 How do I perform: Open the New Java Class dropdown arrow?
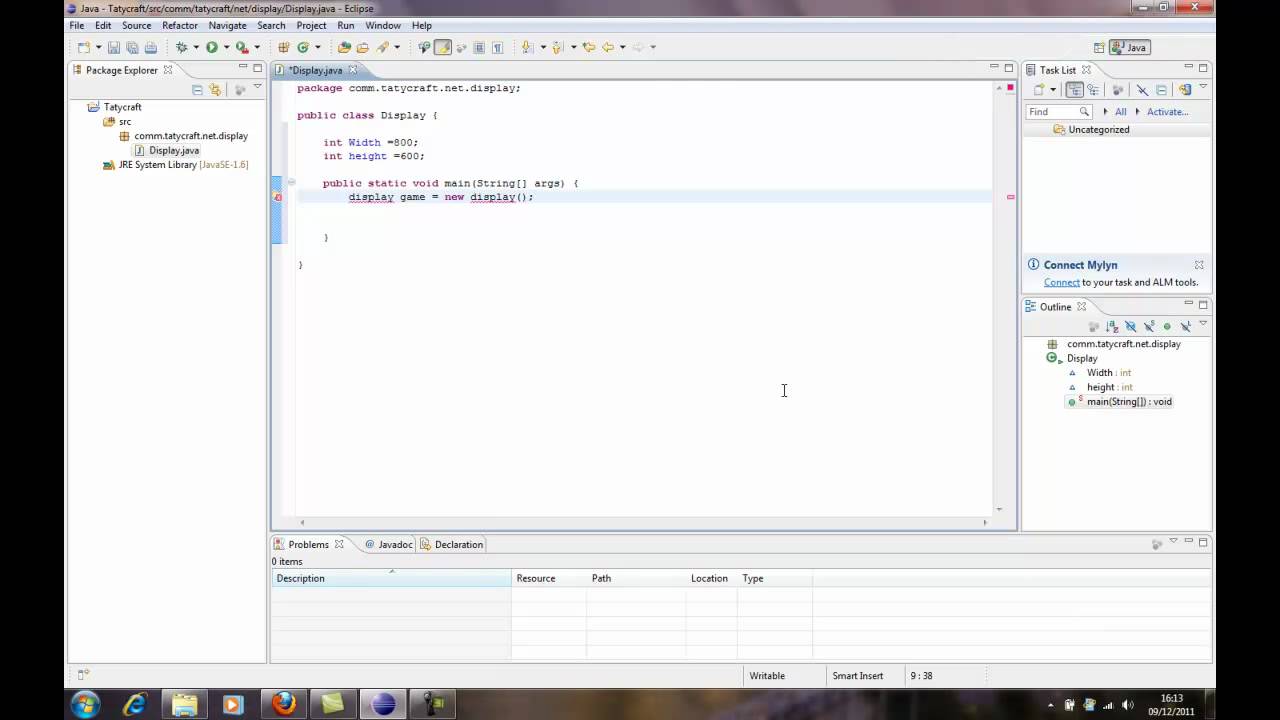318,47
